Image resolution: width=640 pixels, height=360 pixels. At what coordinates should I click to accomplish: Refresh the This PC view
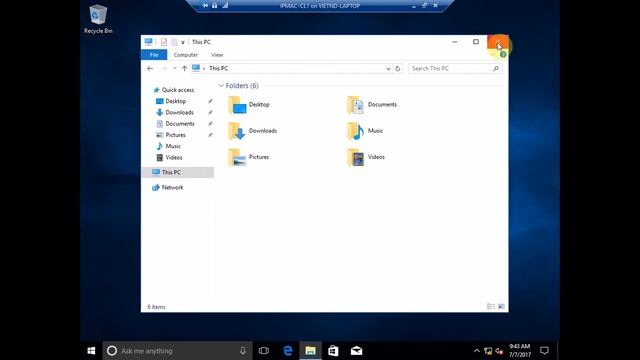(x=398, y=69)
